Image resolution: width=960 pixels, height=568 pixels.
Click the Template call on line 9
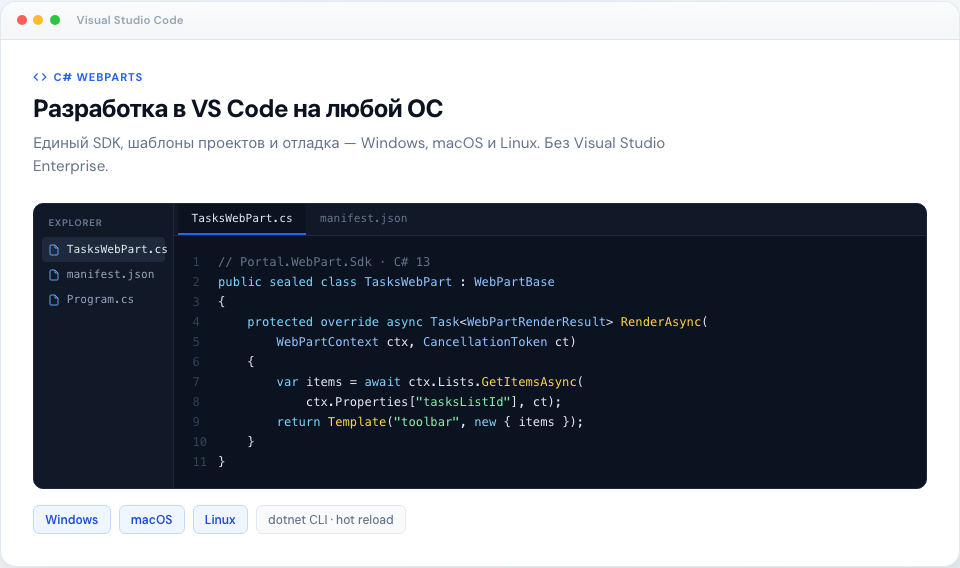[357, 422]
